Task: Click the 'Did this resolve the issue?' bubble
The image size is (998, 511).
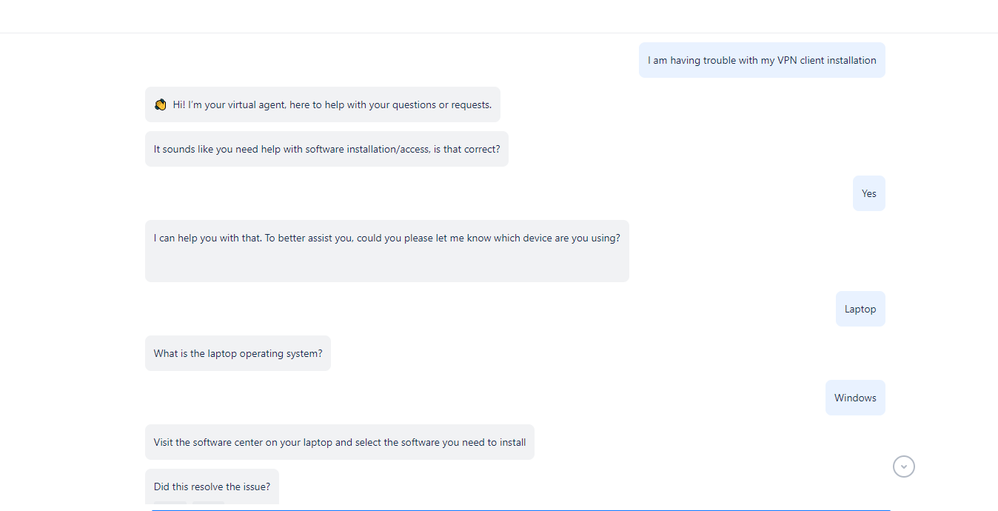Action: [212, 486]
